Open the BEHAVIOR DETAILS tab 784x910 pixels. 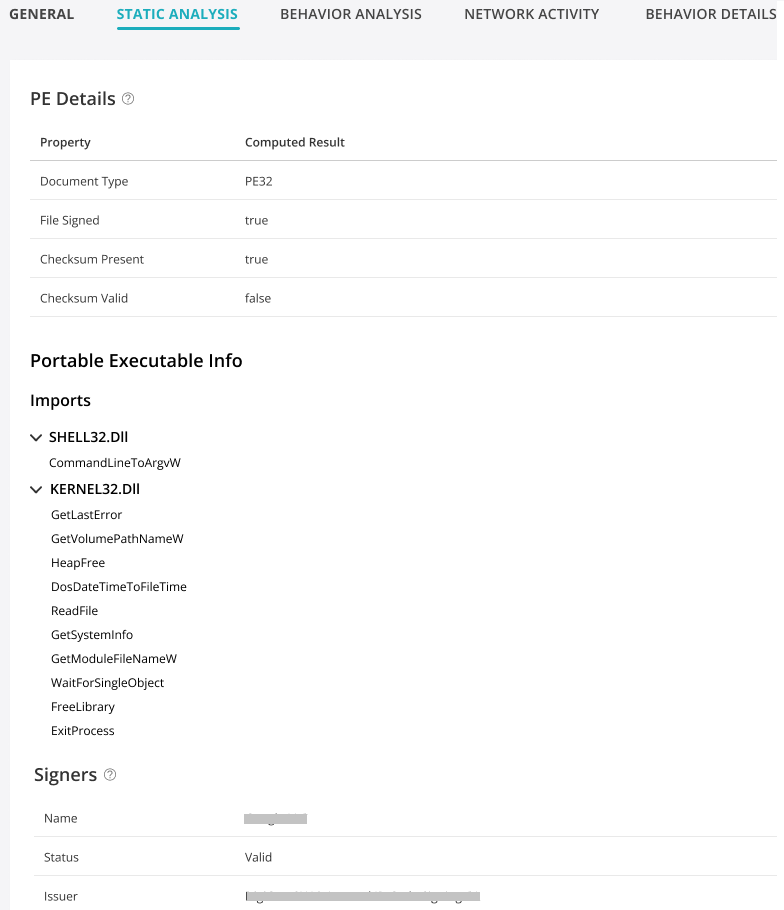click(x=710, y=14)
